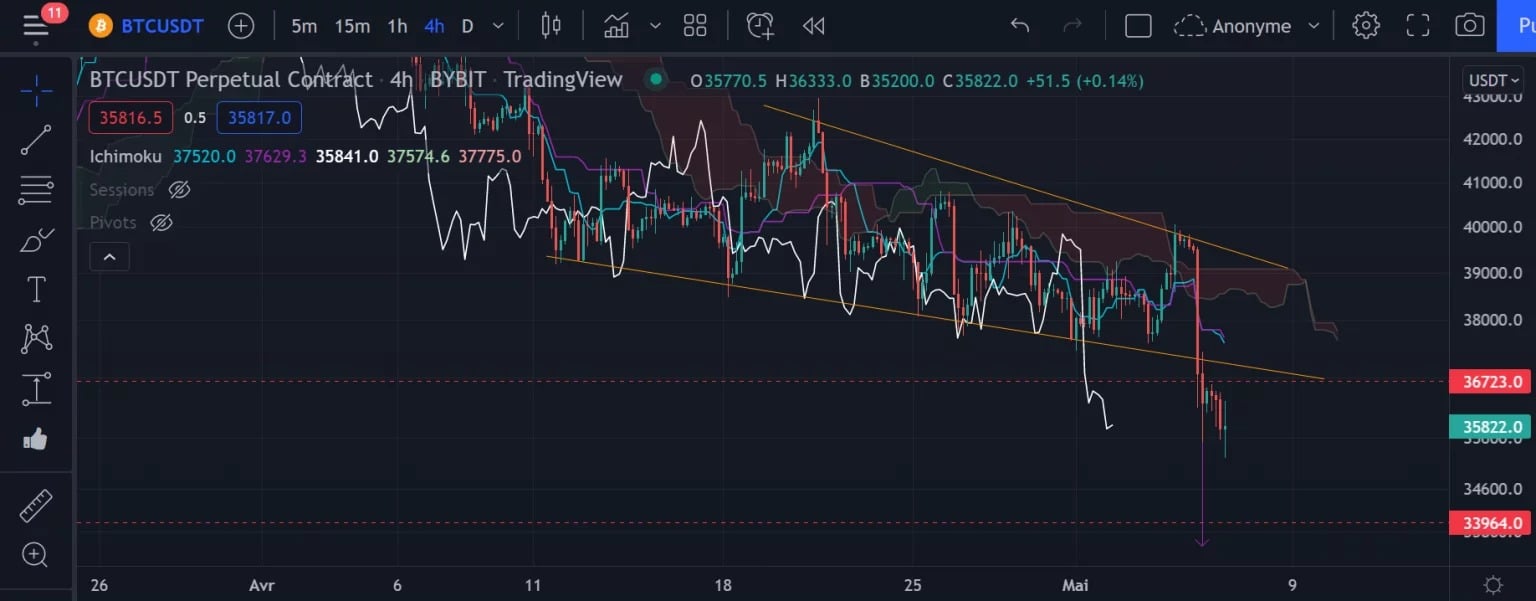The height and width of the screenshot is (601, 1536).
Task: Toggle visibility of Pivots indicator
Action: point(161,223)
